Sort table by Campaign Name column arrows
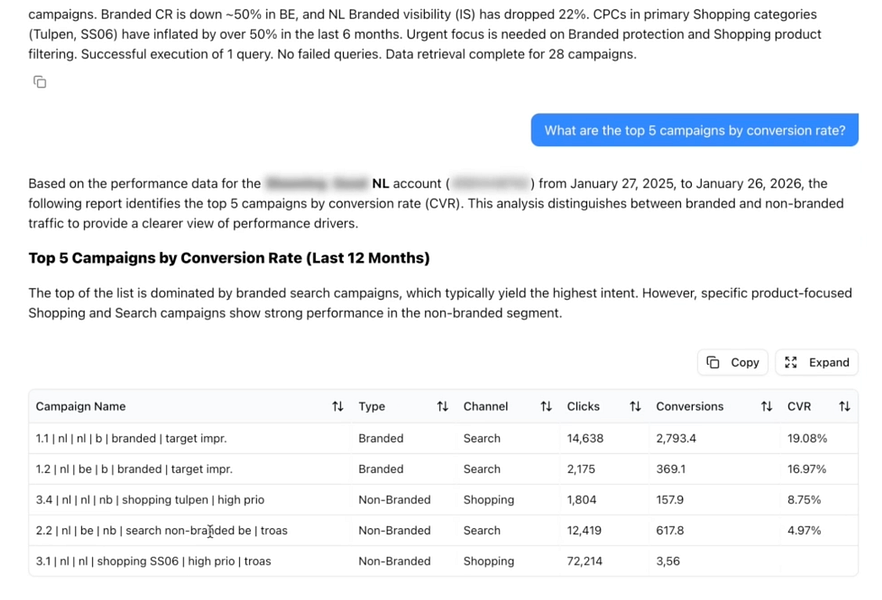 point(337,407)
